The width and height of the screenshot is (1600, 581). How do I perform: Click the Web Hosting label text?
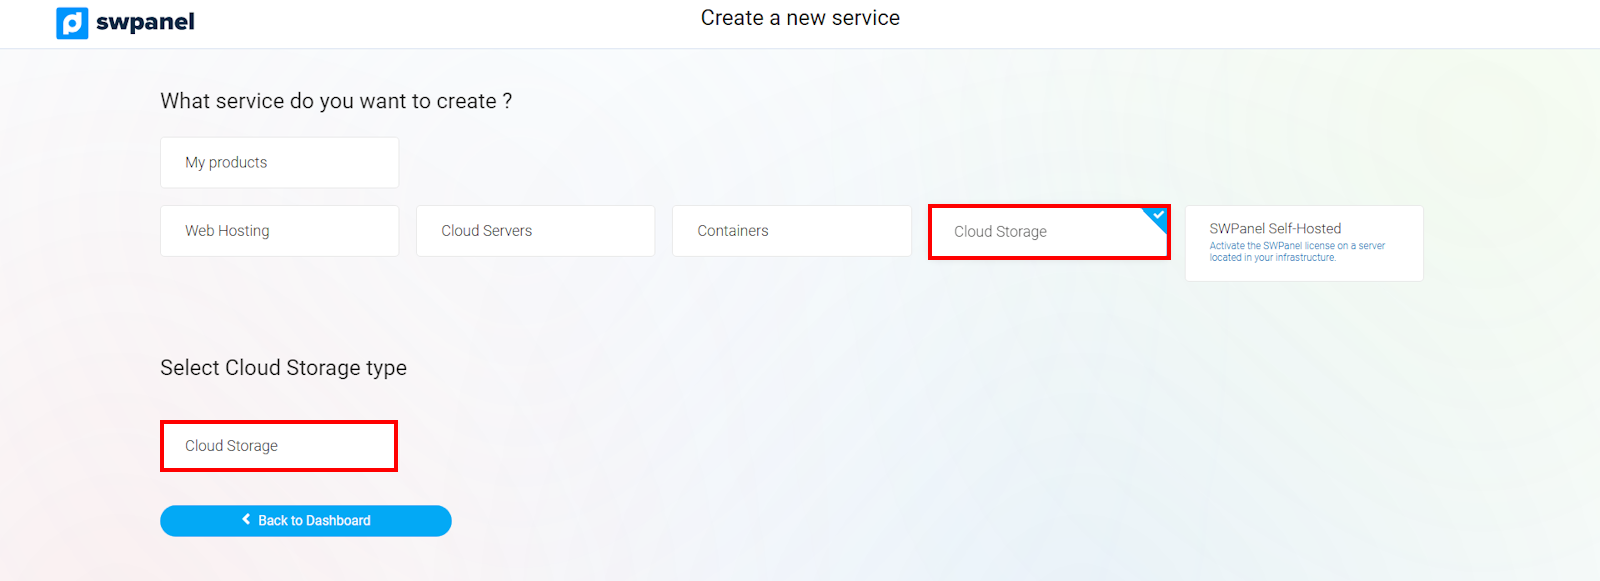click(227, 231)
